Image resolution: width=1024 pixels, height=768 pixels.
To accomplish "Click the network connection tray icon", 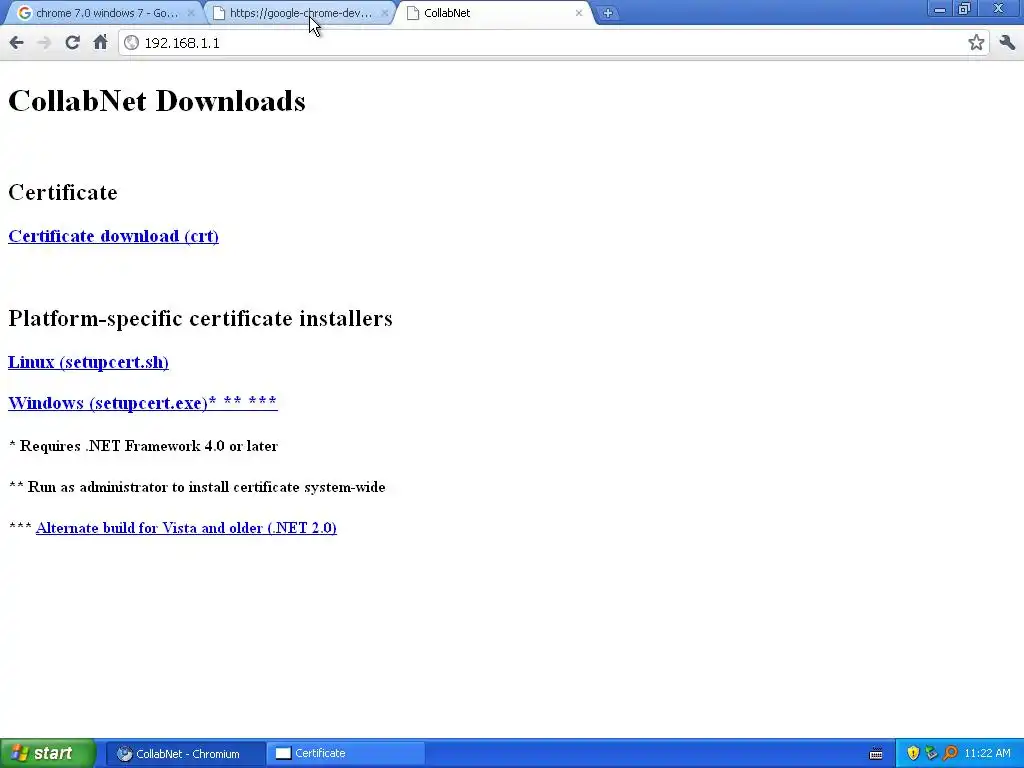I will pos(931,754).
